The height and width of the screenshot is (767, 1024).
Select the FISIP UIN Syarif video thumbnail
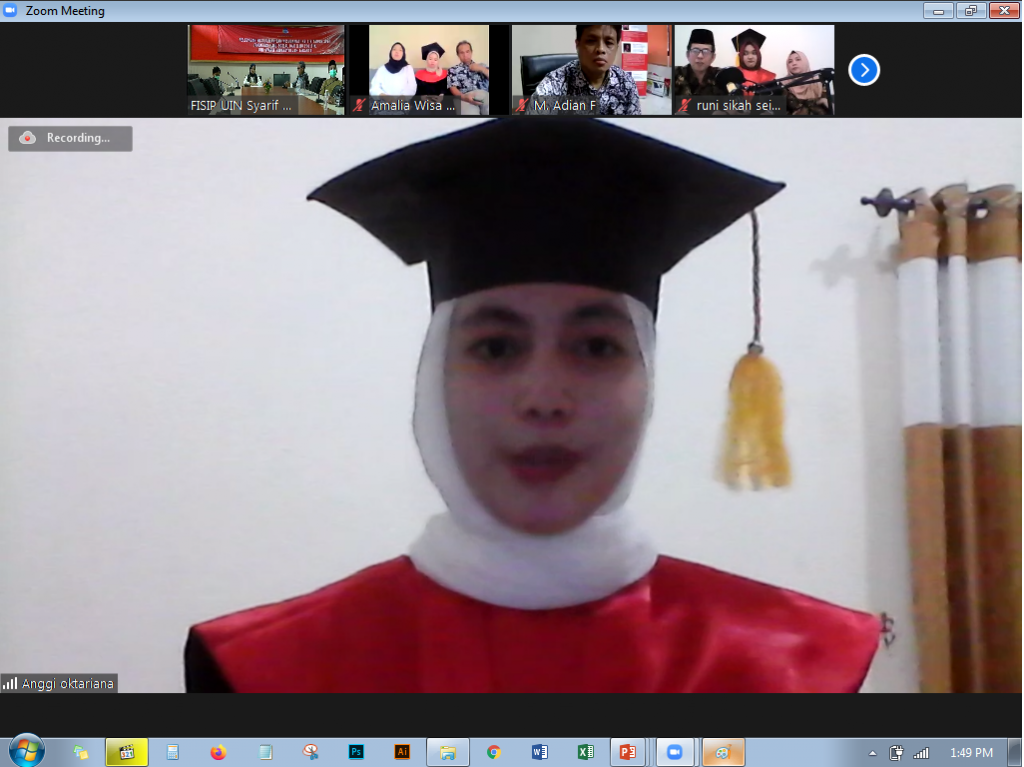coord(266,70)
